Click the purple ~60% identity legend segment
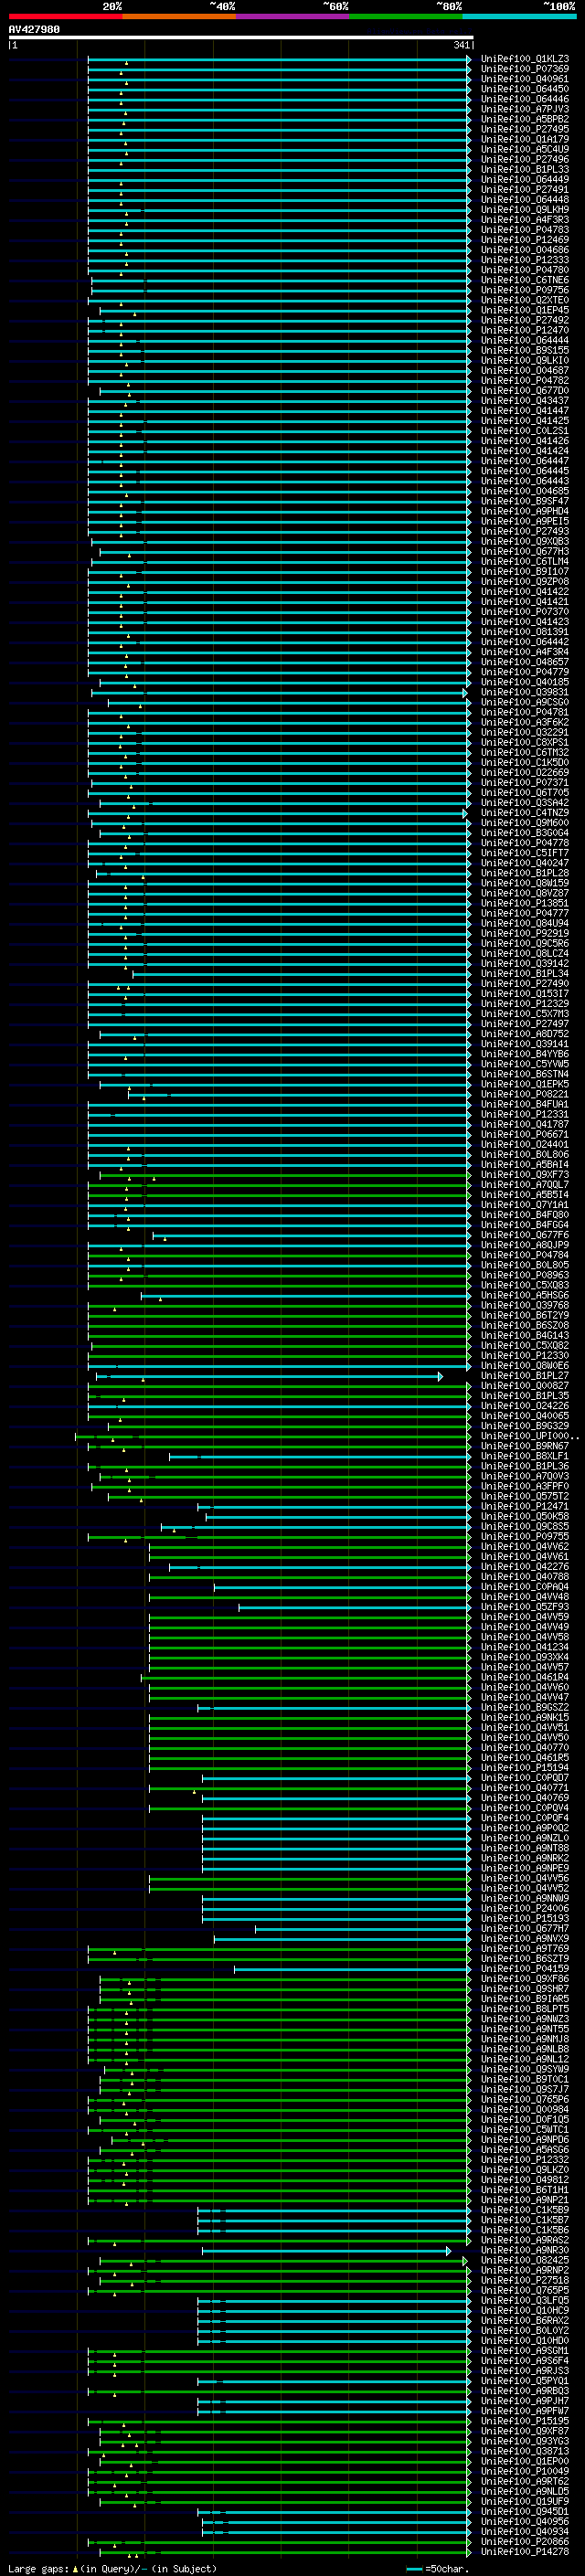This screenshot has width=585, height=2576. pyautogui.click(x=292, y=17)
